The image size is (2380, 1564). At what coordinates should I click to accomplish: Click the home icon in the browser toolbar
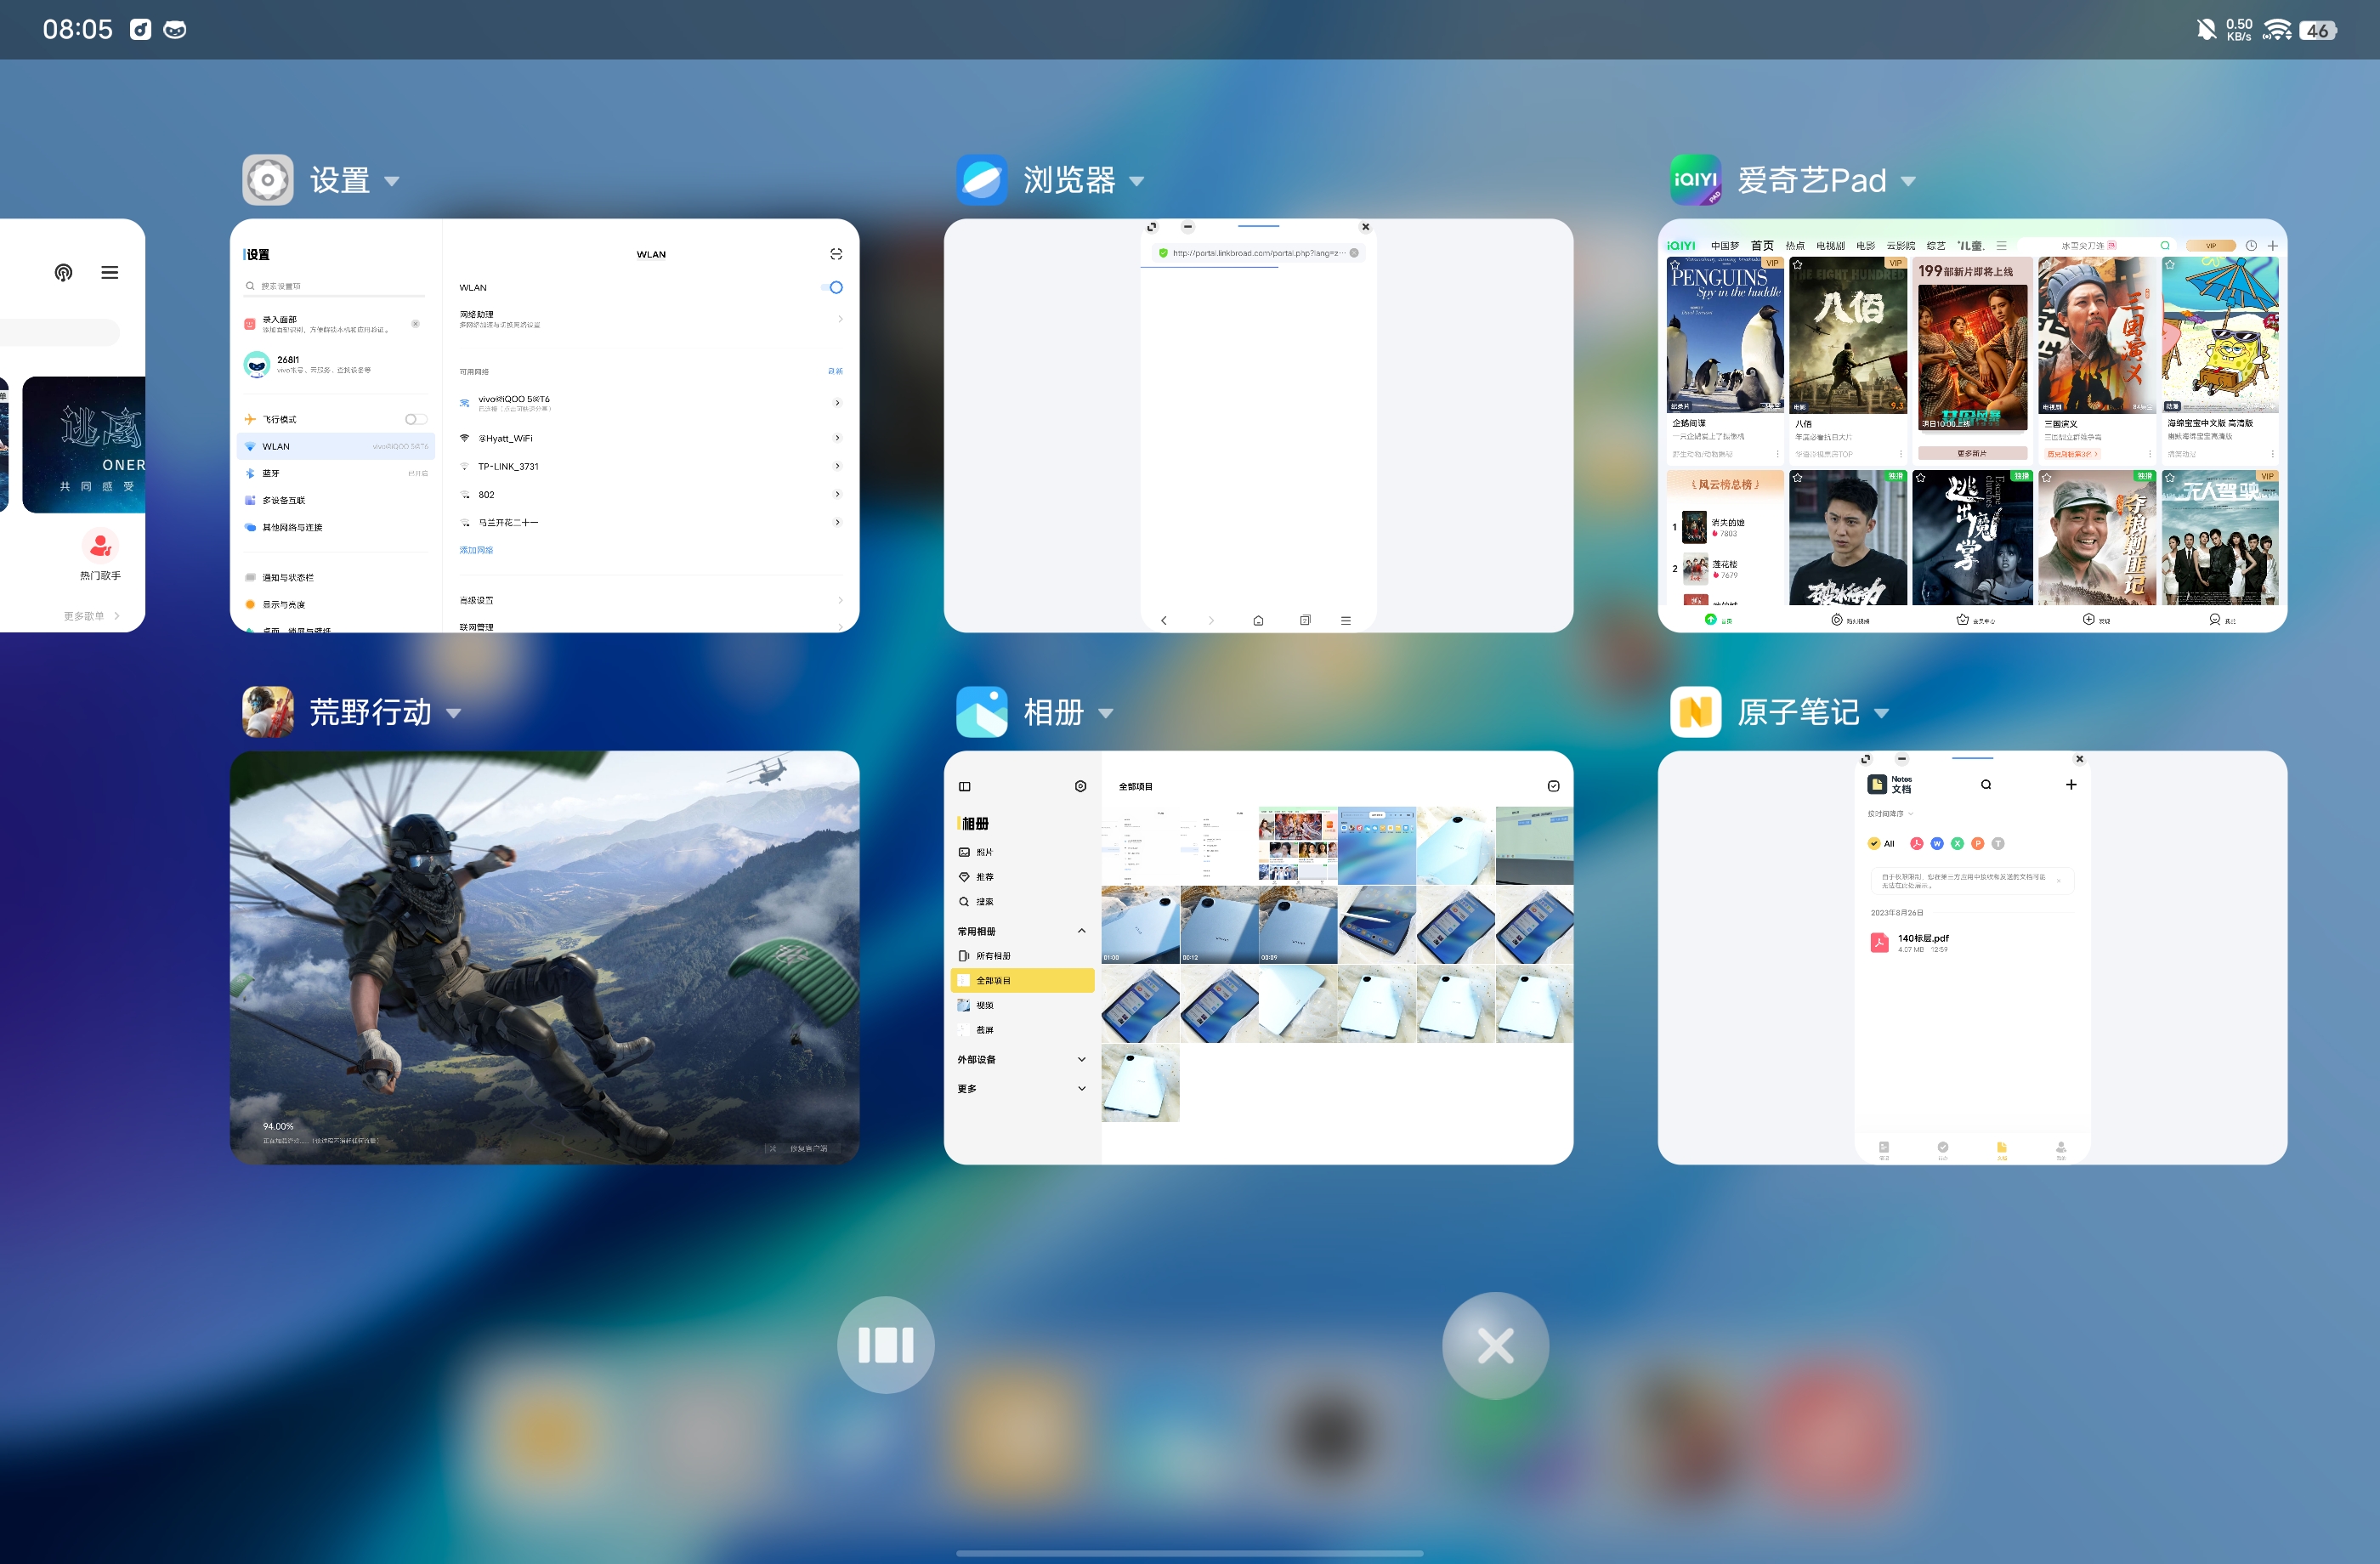(x=1258, y=621)
